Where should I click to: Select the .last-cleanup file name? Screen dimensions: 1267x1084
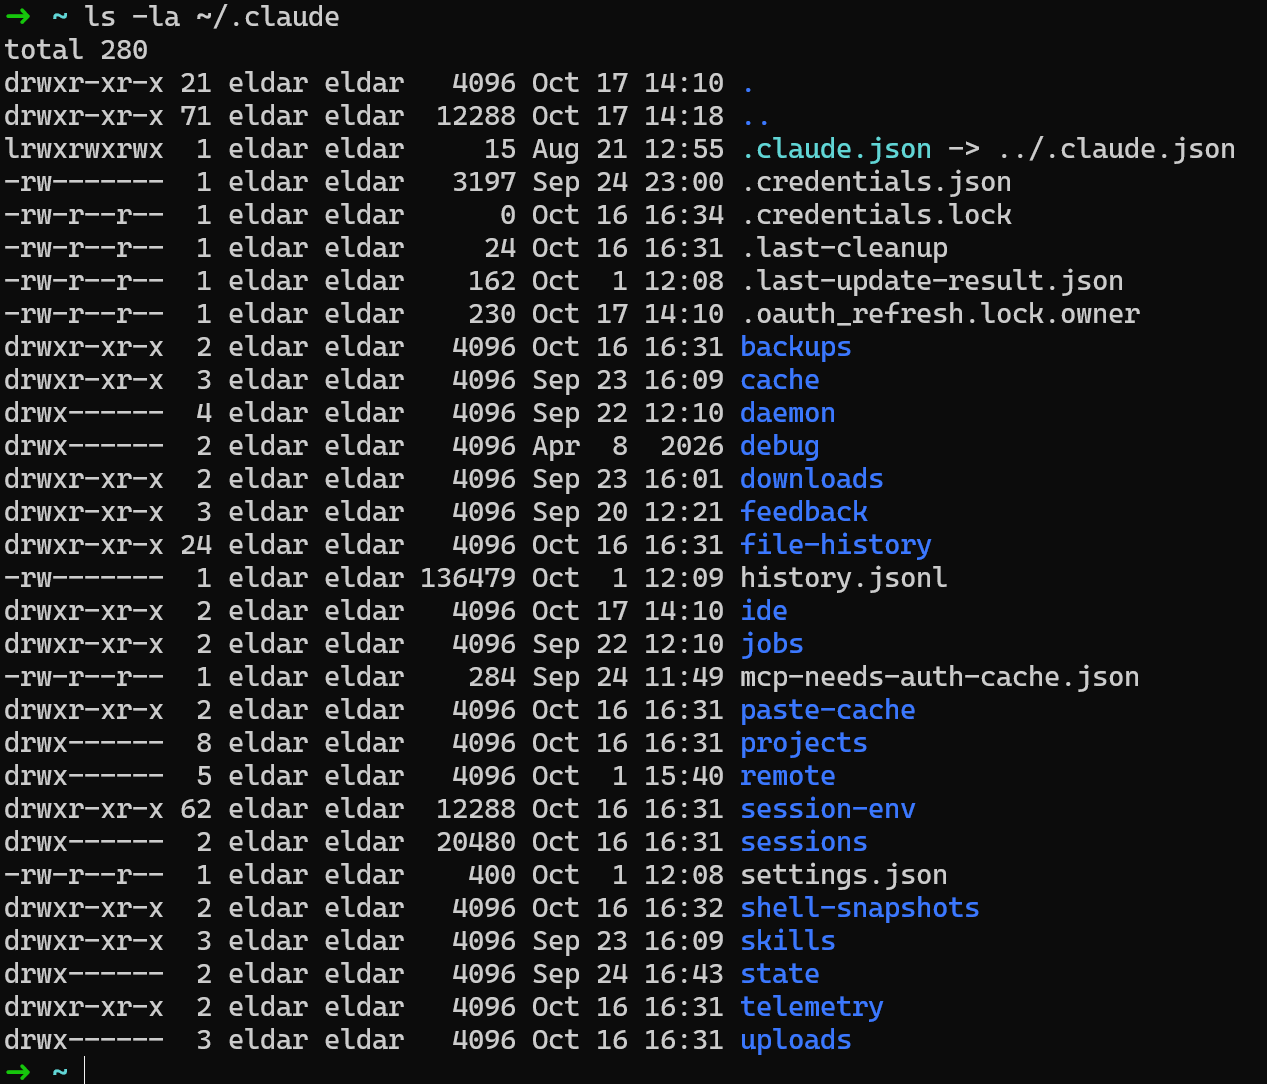[844, 248]
